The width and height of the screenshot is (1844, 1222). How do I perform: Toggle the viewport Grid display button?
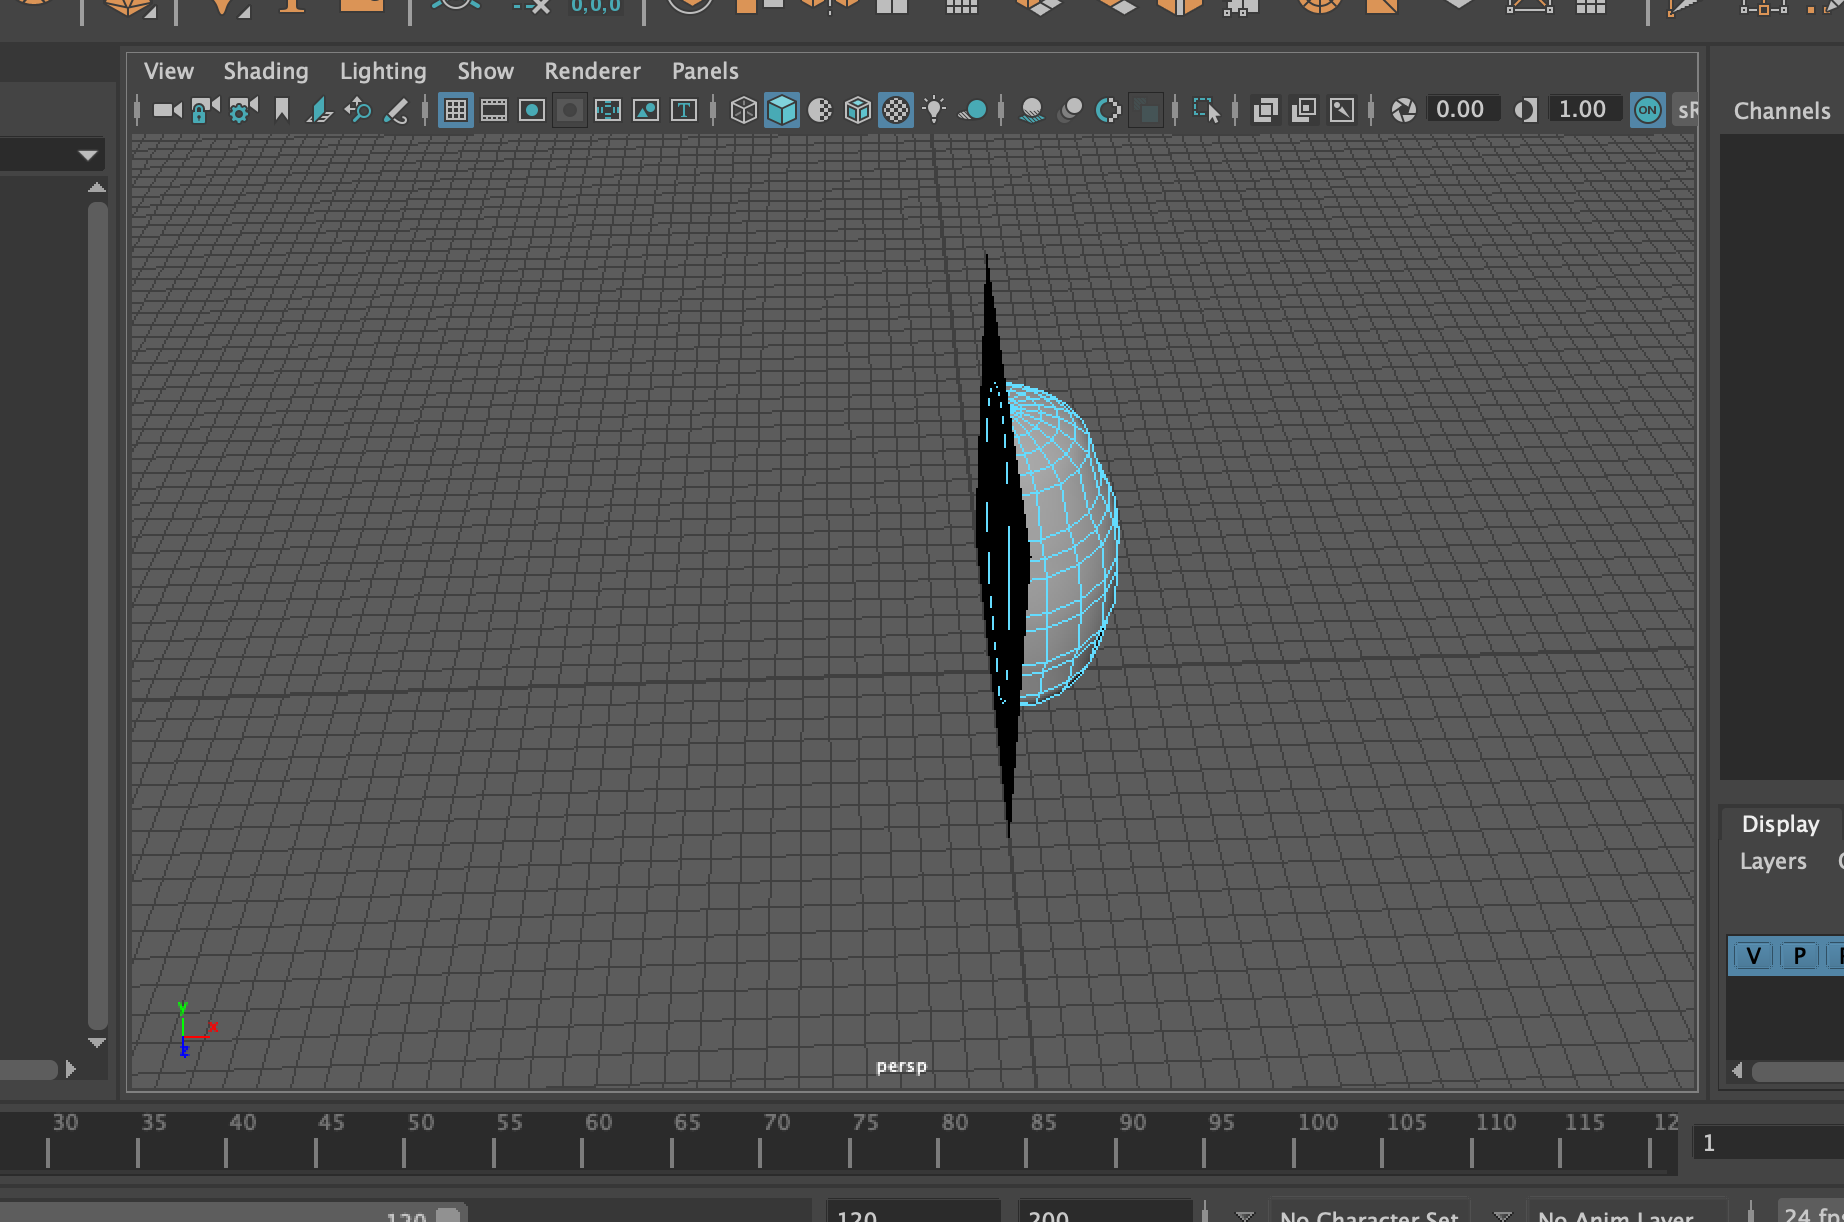(455, 110)
